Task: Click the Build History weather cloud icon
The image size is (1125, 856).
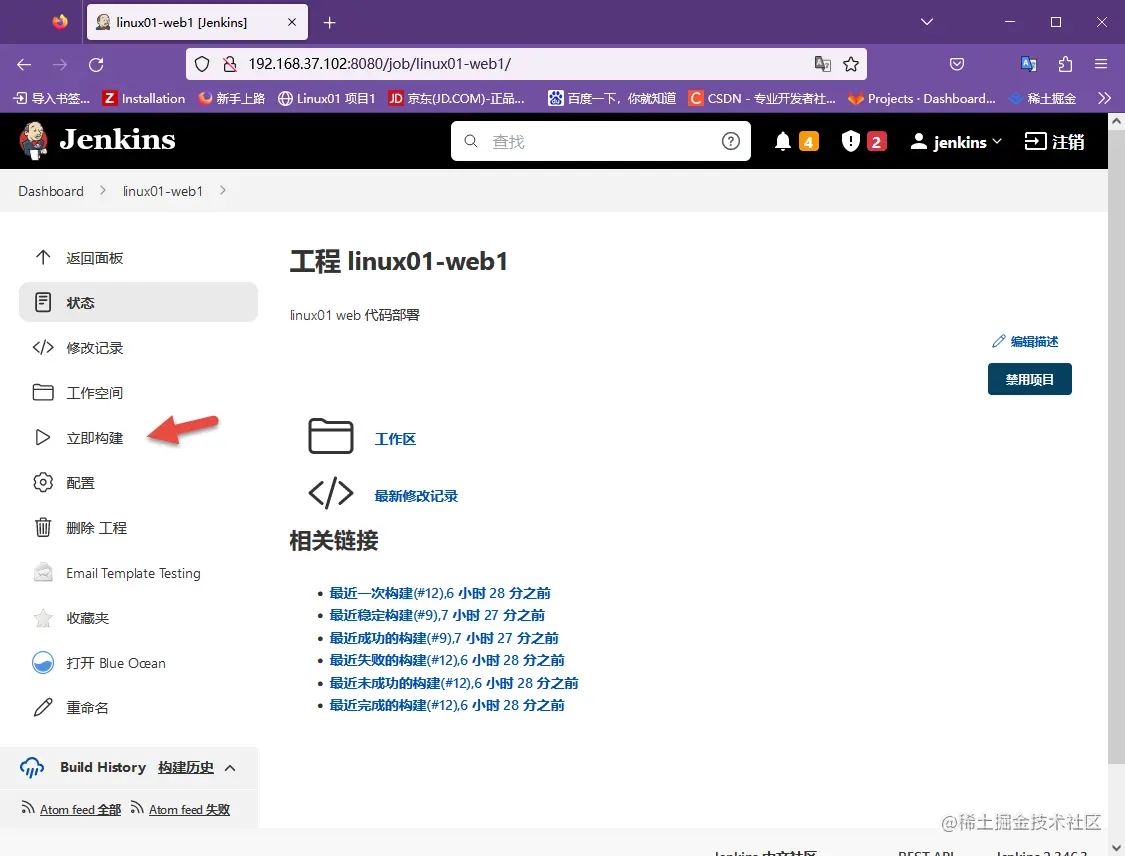Action: (x=32, y=768)
